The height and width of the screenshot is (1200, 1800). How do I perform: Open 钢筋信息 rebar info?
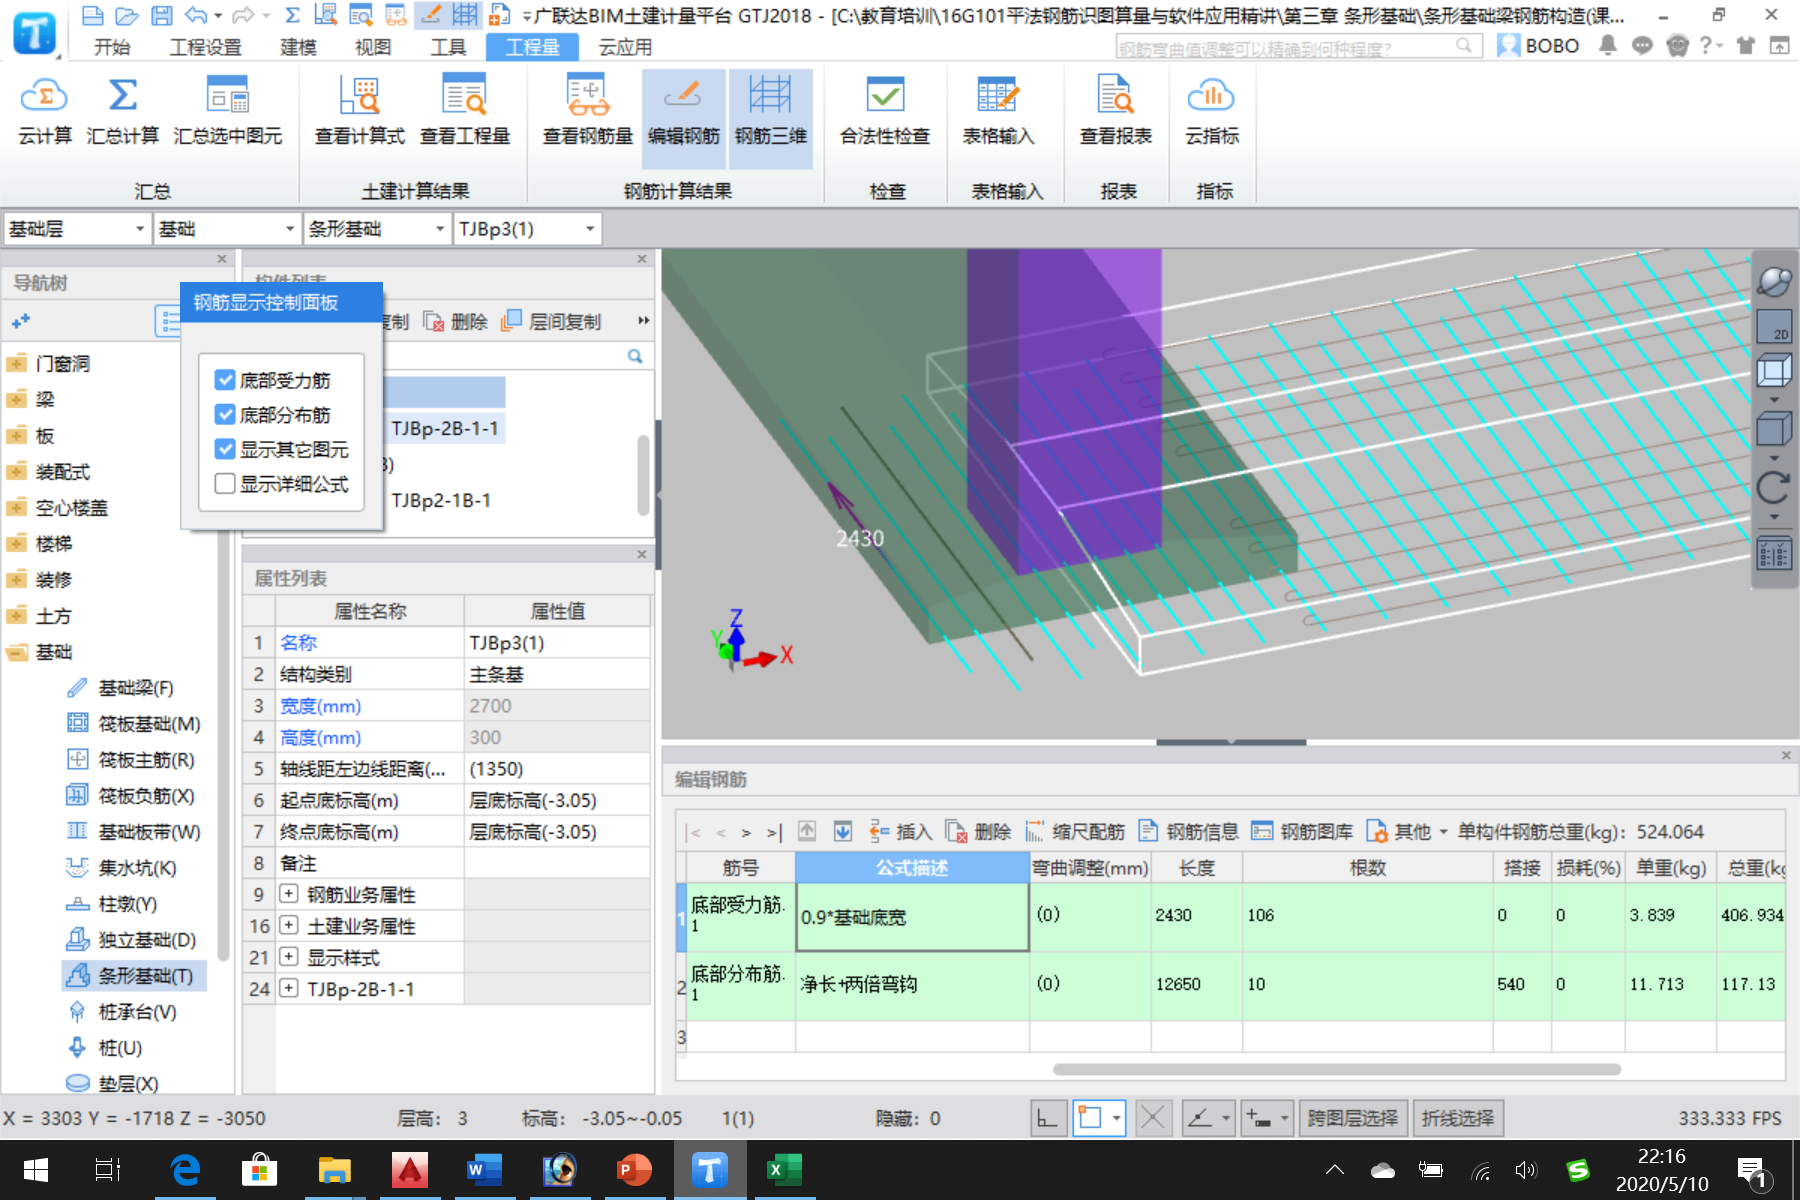1189,832
